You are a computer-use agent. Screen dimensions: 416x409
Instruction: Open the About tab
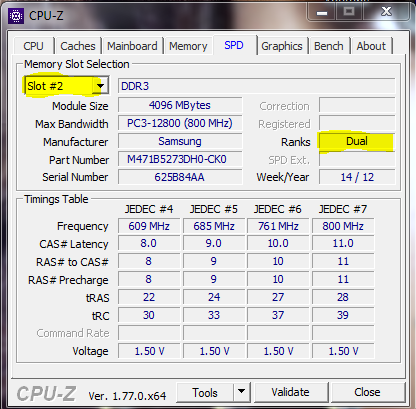coord(371,46)
